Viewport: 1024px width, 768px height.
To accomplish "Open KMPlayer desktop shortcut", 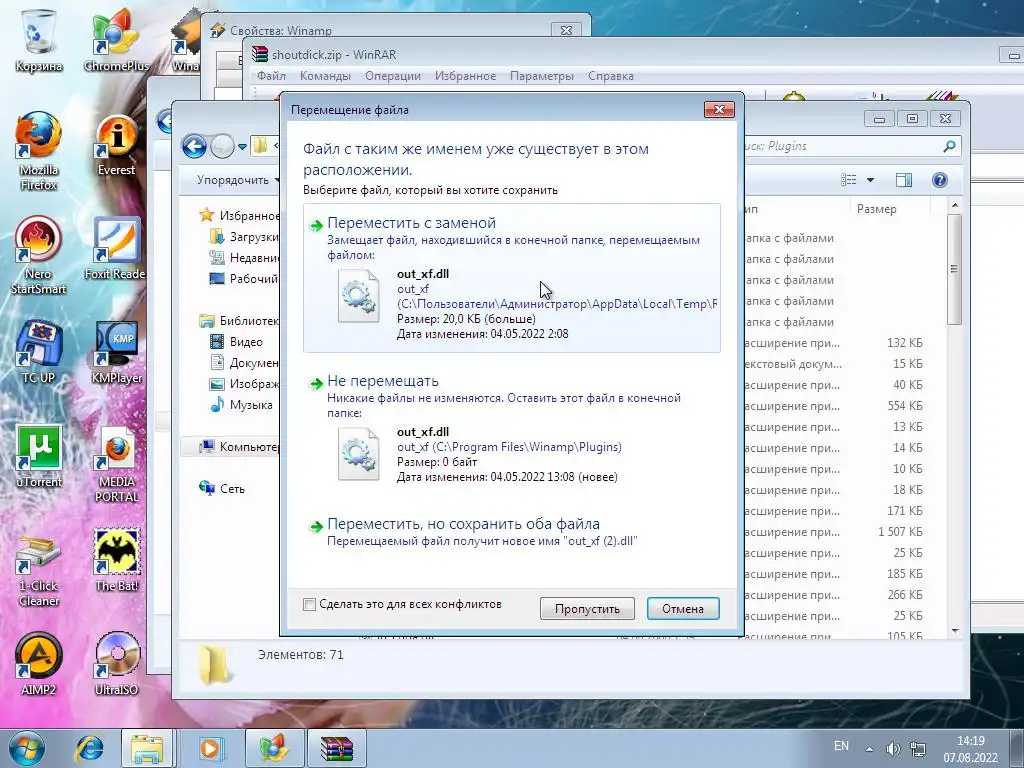I will 116,353.
